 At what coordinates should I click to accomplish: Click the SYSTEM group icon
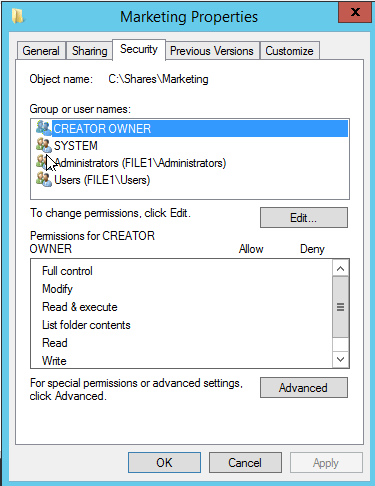pyautogui.click(x=44, y=145)
